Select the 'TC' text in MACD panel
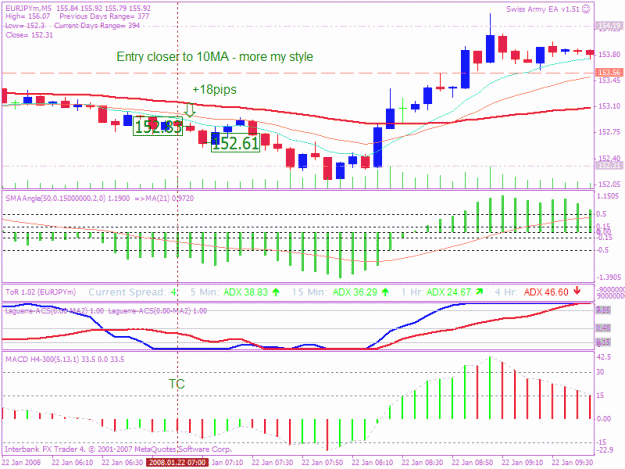Viewport: 625px width, 469px height. point(177,384)
